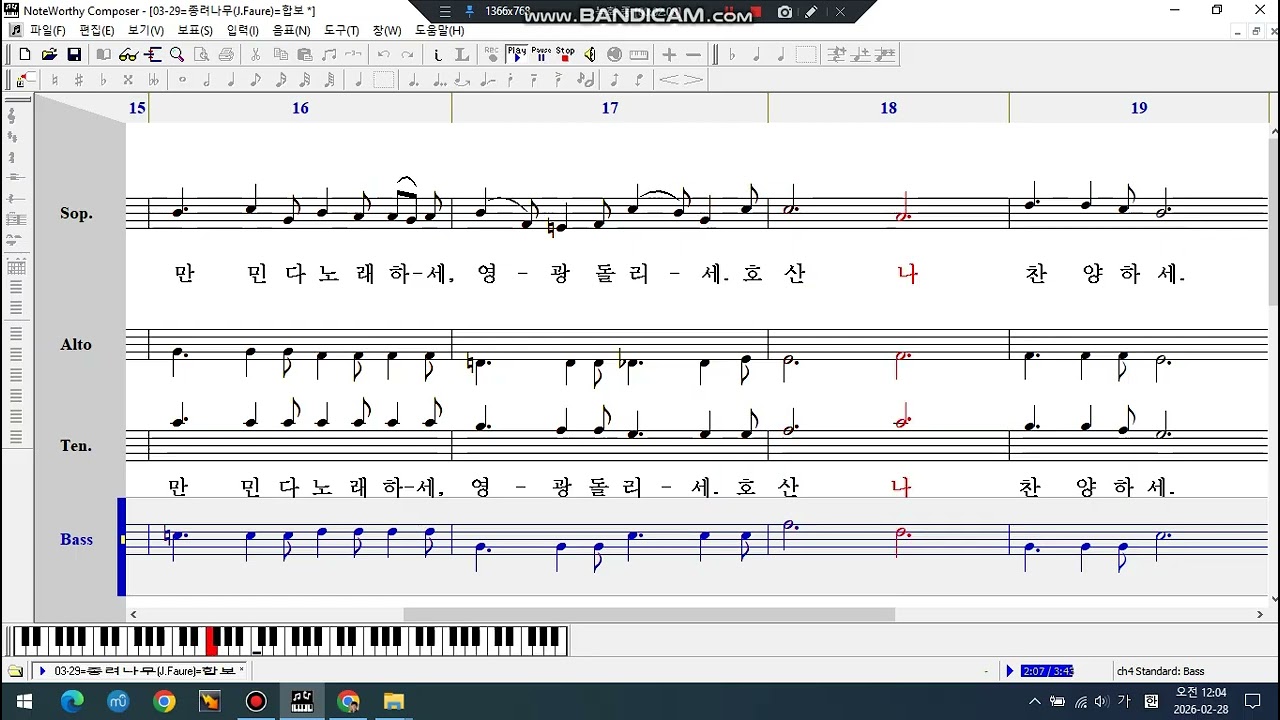
Task: Toggle decrescendo hairpin icon
Action: pos(693,79)
